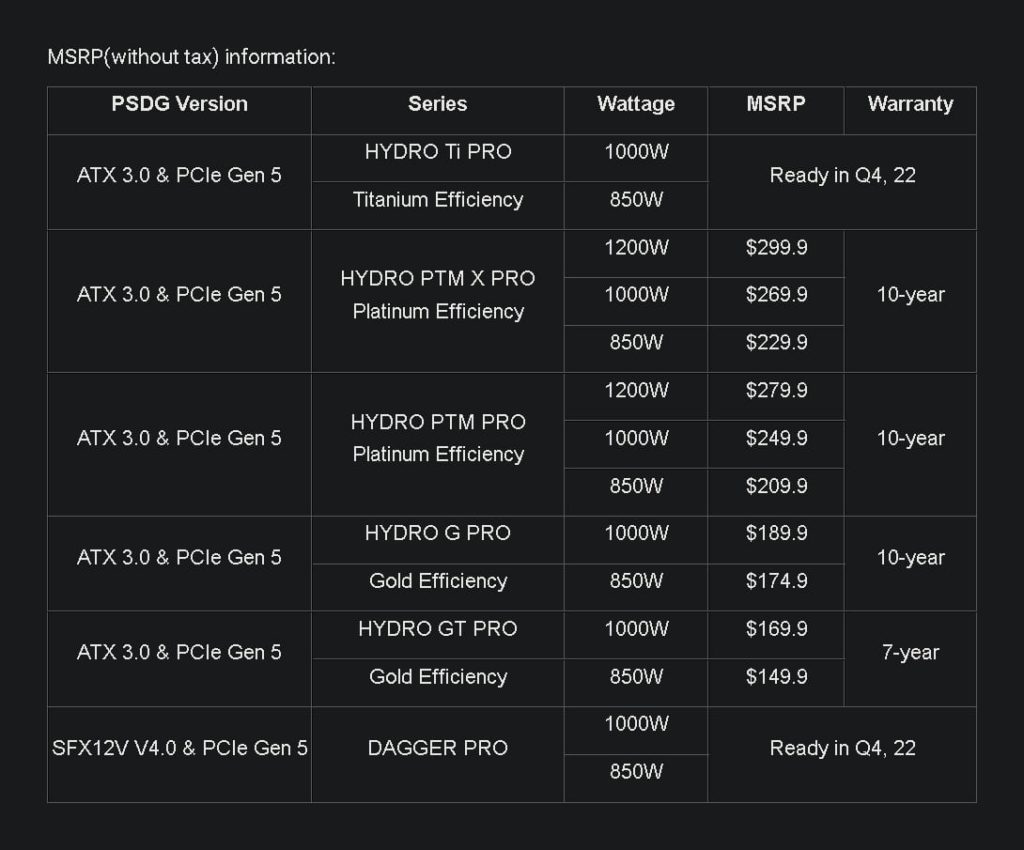Select the $269.9 MSRP value
The width and height of the screenshot is (1024, 850).
(x=776, y=295)
